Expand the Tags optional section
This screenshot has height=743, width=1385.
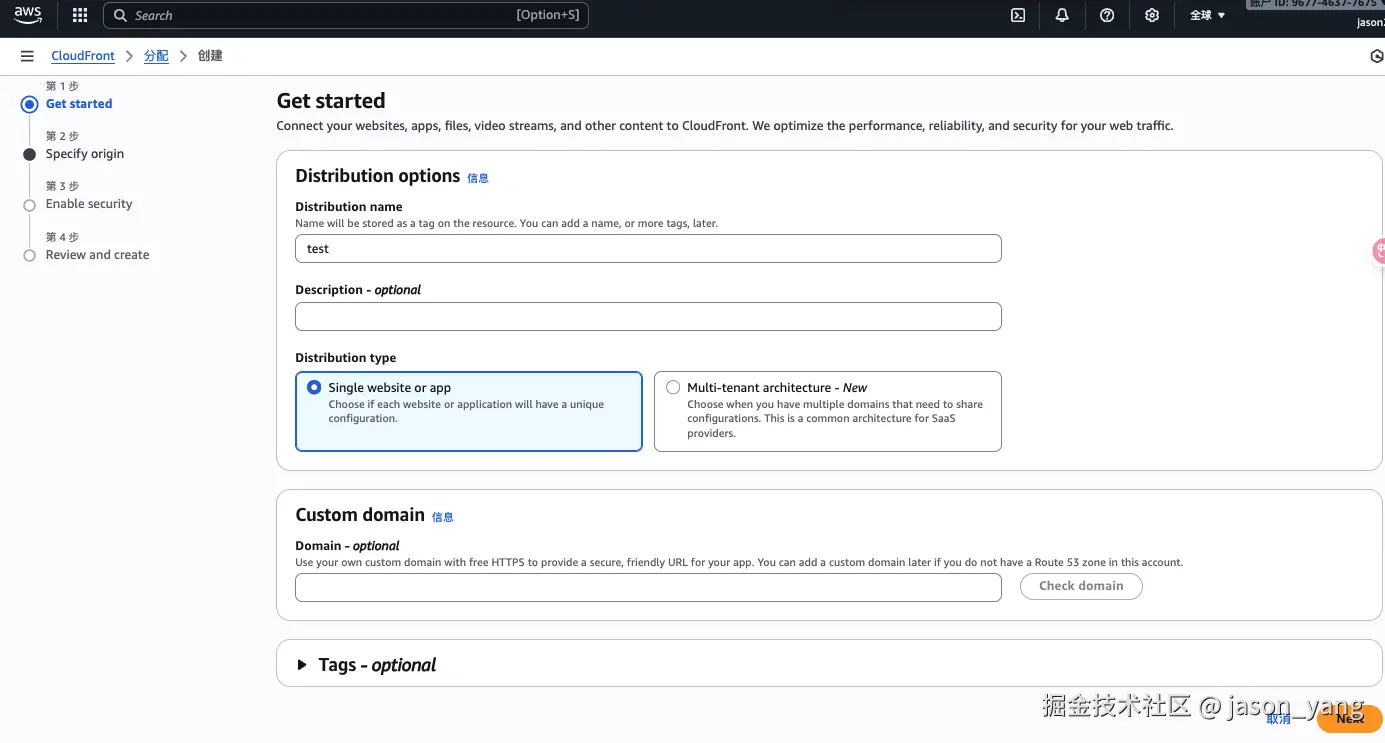[302, 665]
